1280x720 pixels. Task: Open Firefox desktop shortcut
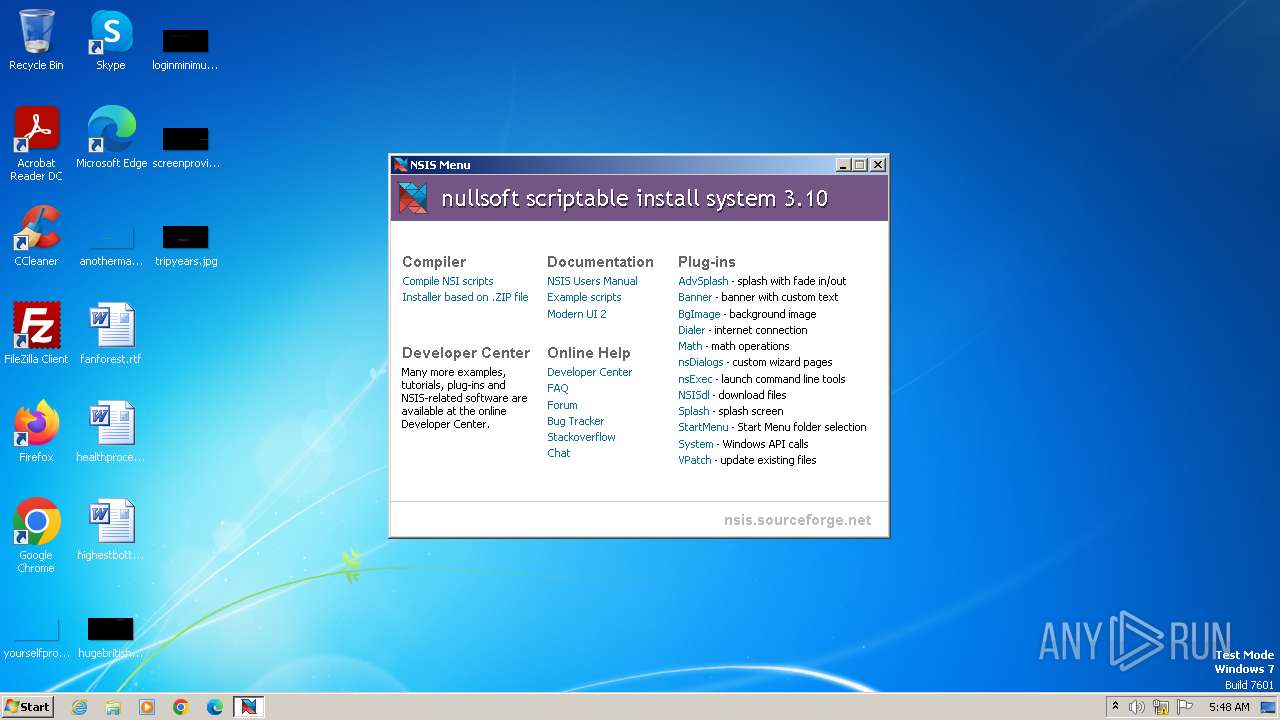(36, 432)
